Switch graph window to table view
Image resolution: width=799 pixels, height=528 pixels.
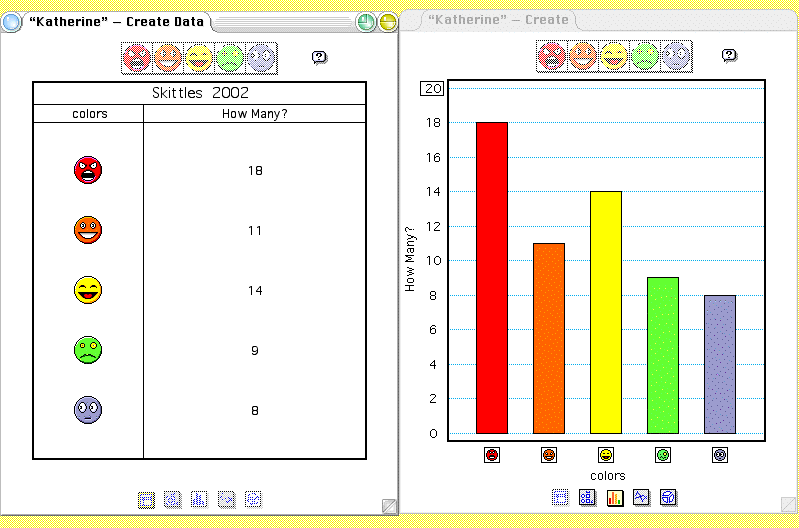[x=560, y=497]
